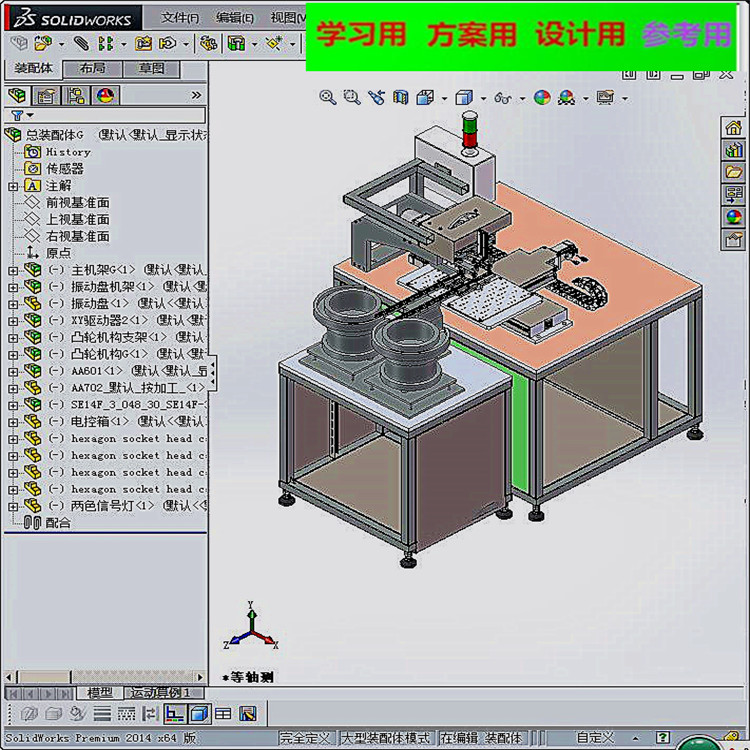
Task: Click the View Settings monitor icon
Action: 606,98
